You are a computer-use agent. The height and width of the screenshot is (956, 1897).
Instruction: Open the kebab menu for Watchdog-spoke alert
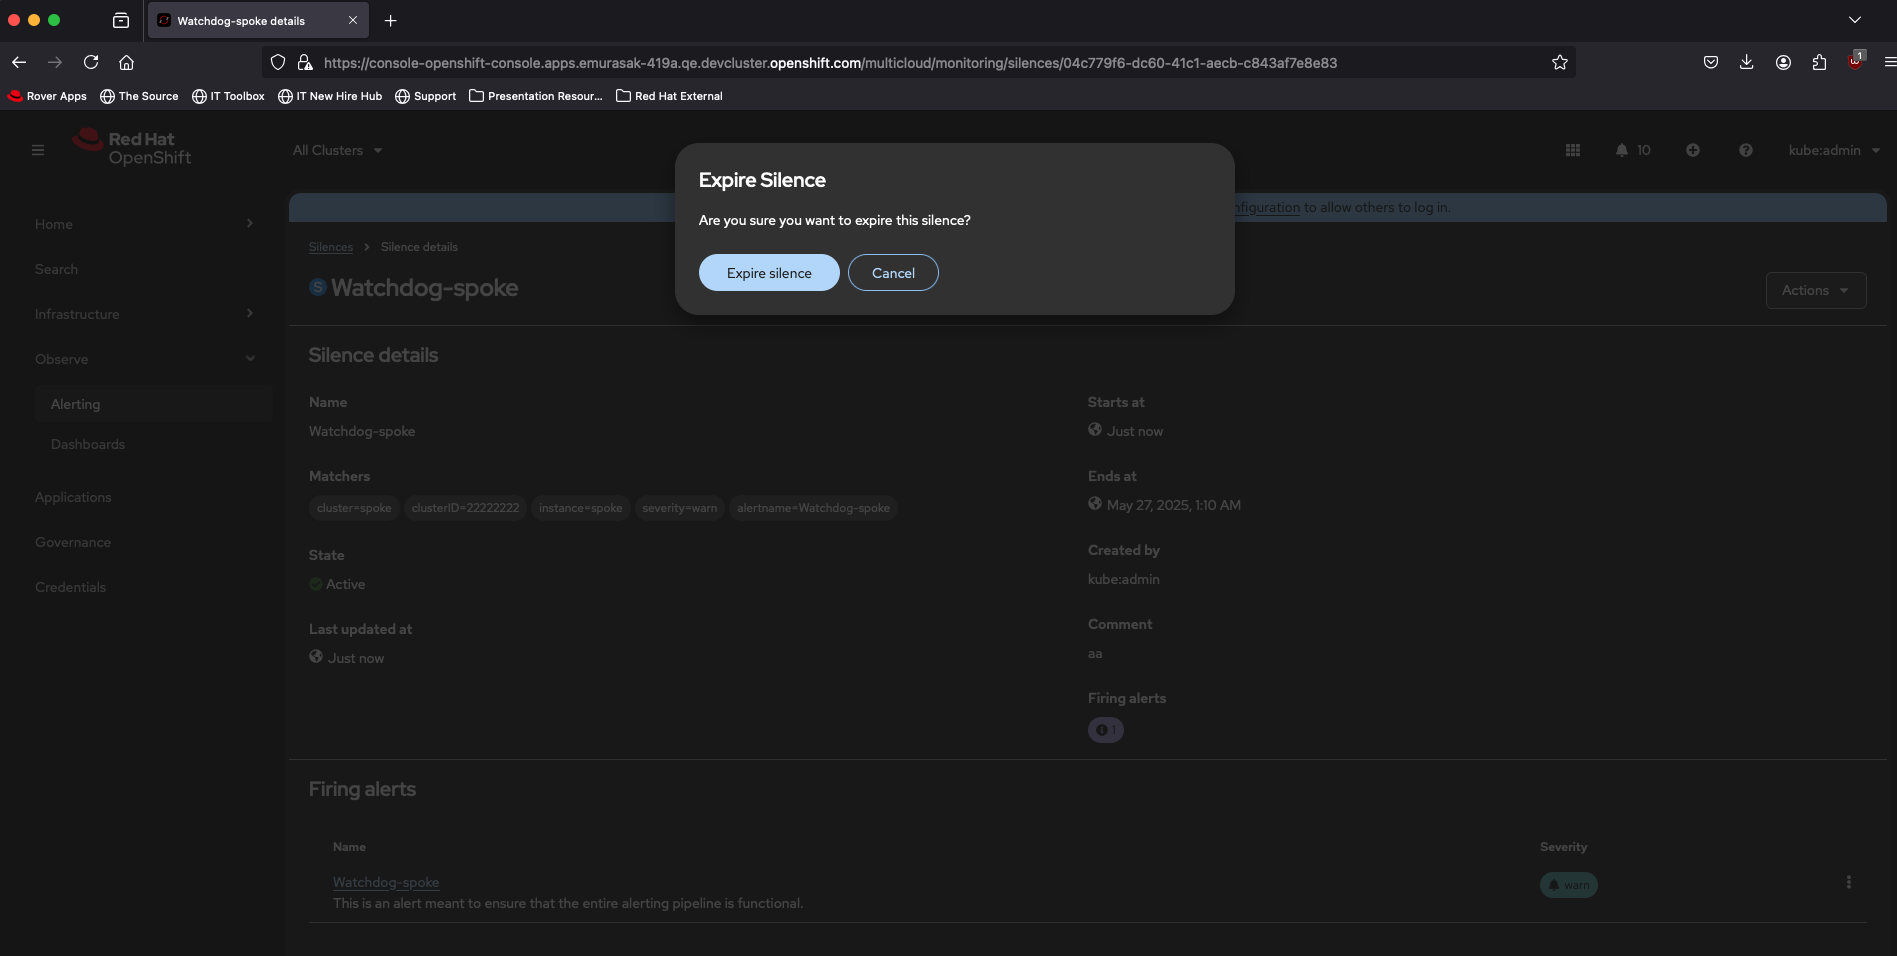(1848, 882)
